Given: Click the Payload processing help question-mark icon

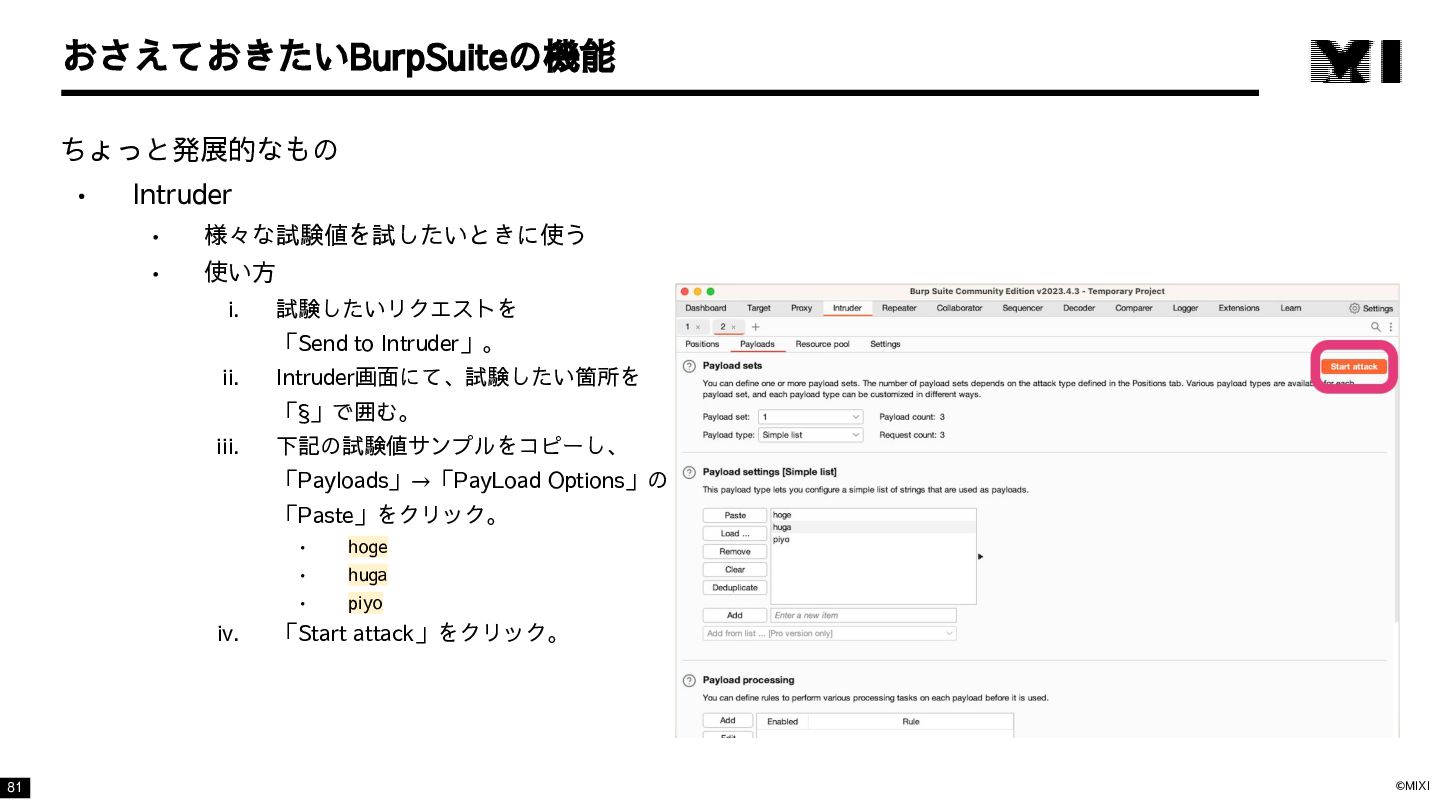Looking at the screenshot, I should pos(689,680).
